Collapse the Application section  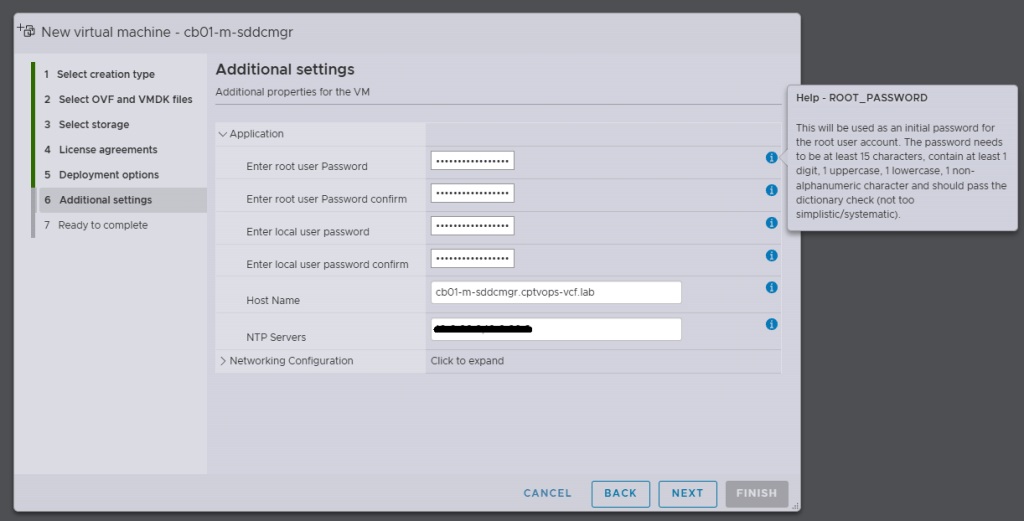coord(223,134)
